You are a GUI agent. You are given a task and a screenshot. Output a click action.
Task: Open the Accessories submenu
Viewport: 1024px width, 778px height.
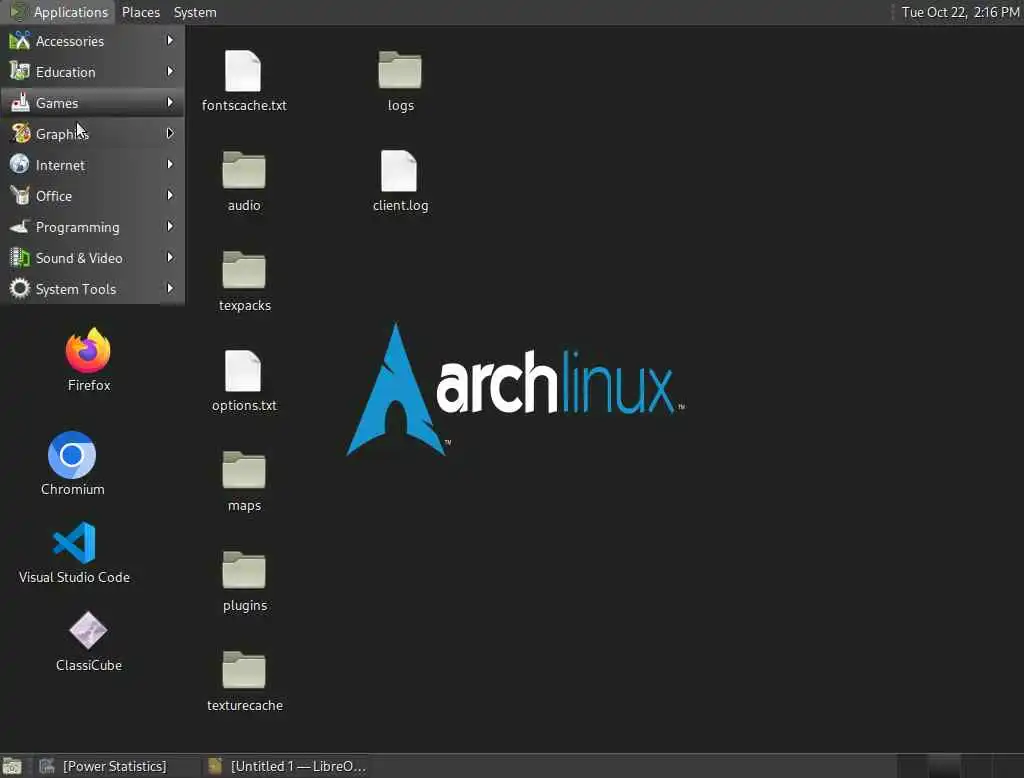point(93,41)
